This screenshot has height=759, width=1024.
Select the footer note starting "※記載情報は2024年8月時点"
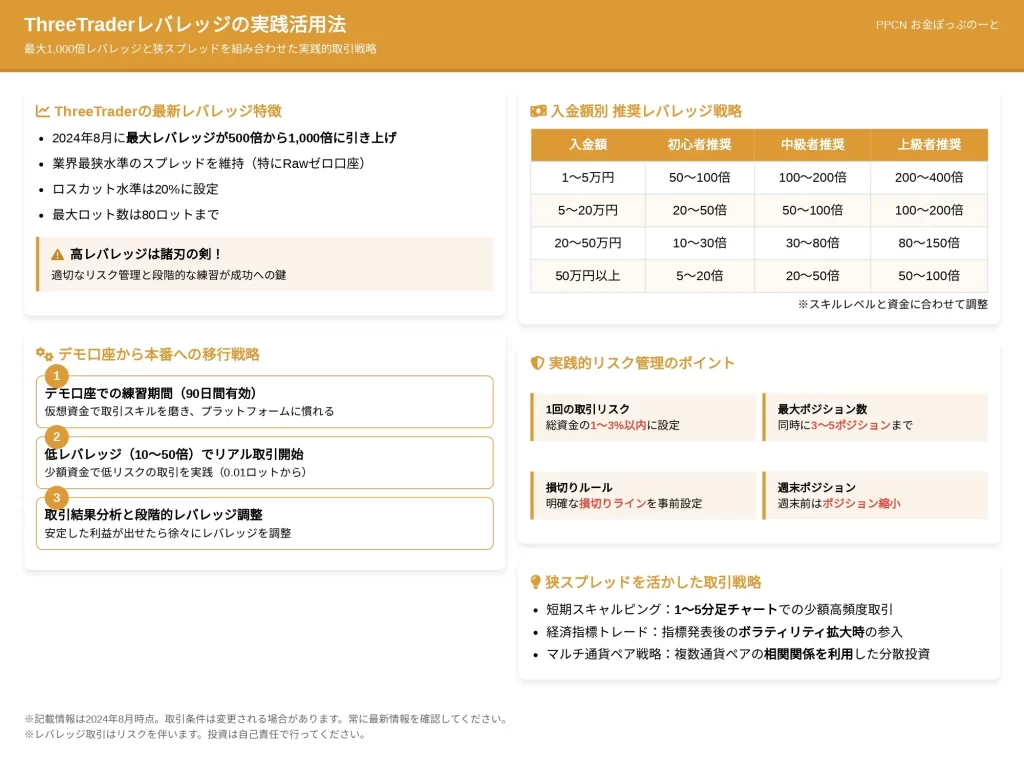[x=267, y=719]
